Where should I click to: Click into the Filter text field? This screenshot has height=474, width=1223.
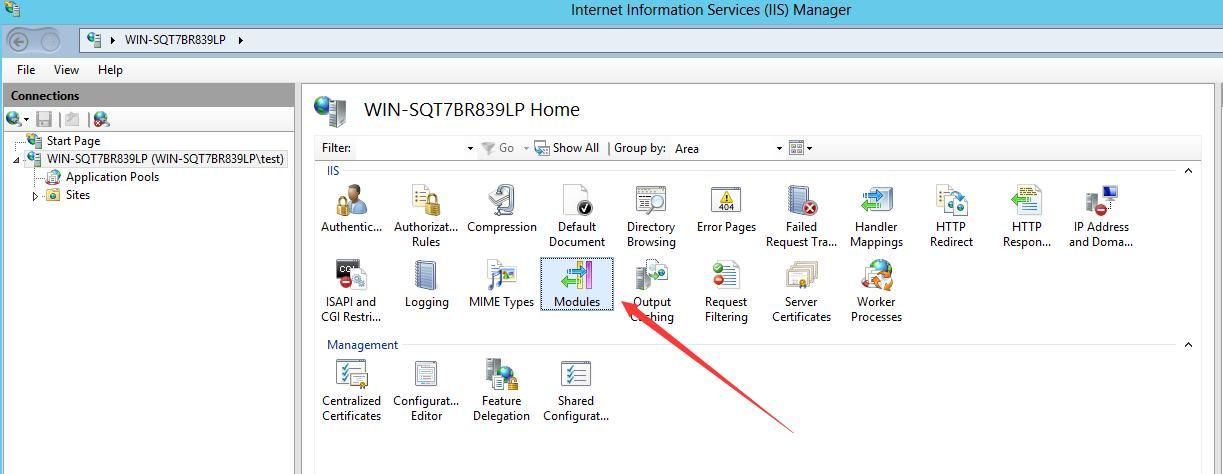(x=409, y=148)
